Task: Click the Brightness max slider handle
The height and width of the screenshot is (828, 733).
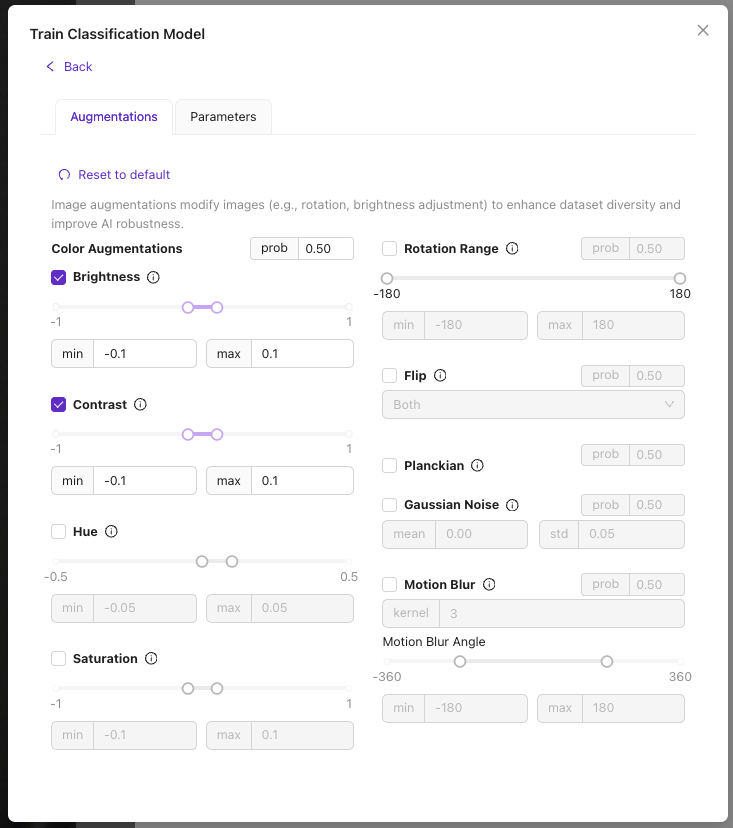Action: coord(217,307)
